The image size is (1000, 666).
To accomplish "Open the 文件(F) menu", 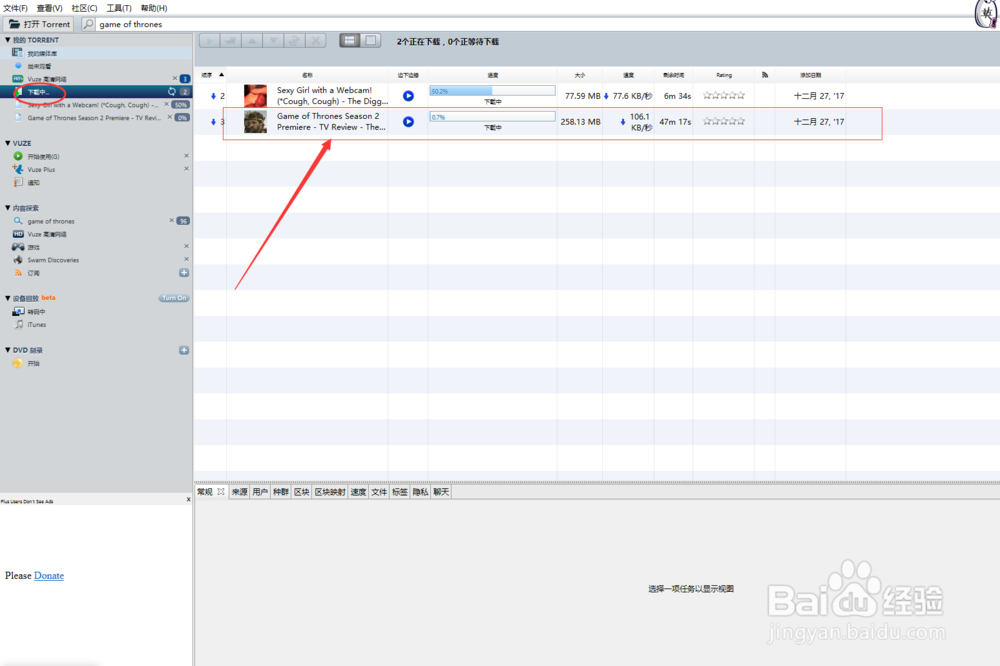I will 15,8.
